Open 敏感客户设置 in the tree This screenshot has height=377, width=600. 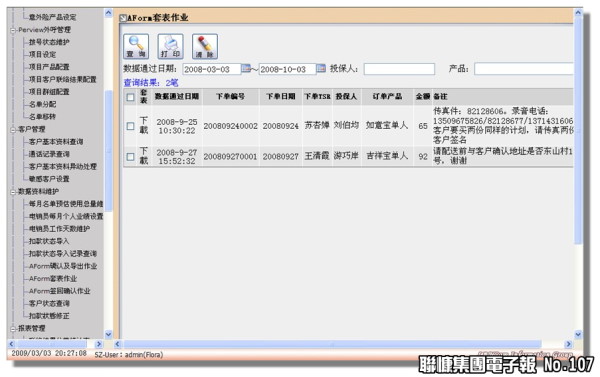coord(49,179)
